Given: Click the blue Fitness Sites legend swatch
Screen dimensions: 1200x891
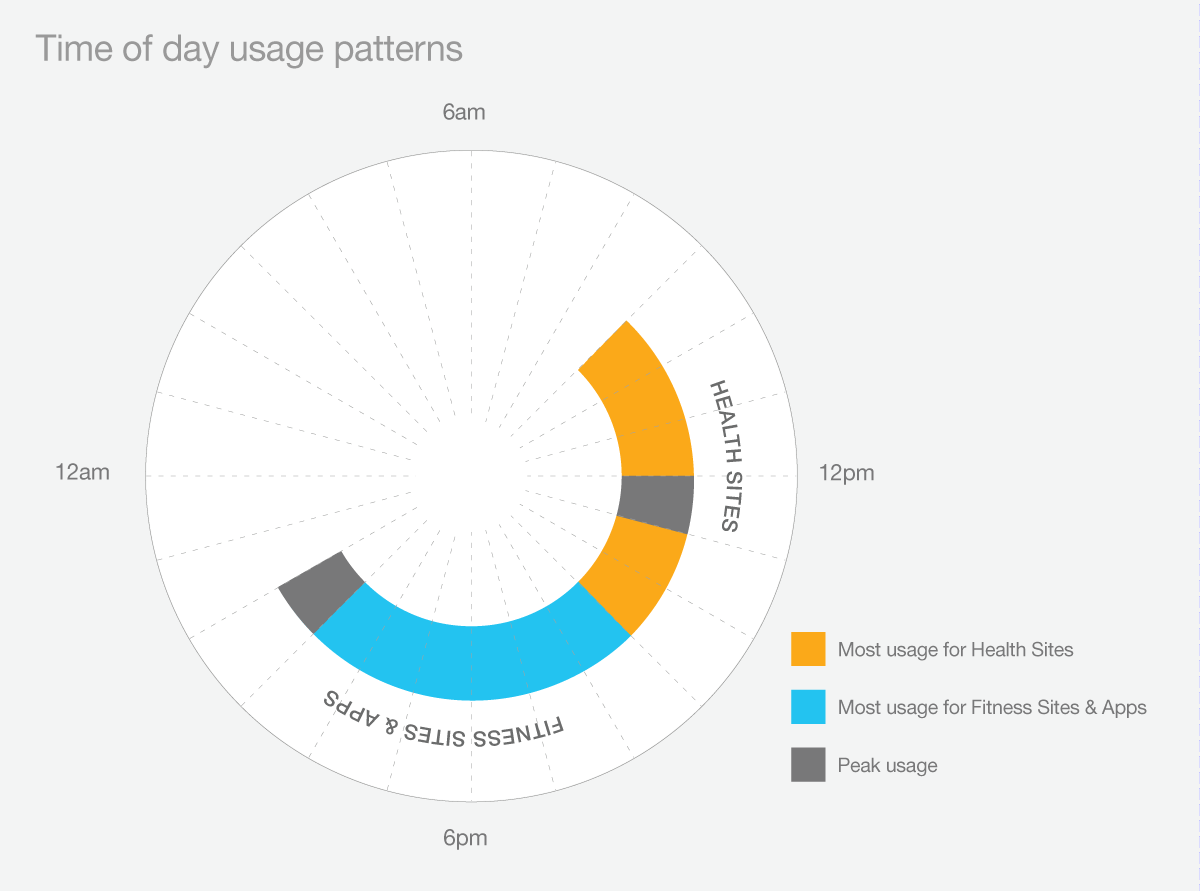Looking at the screenshot, I should pyautogui.click(x=808, y=707).
